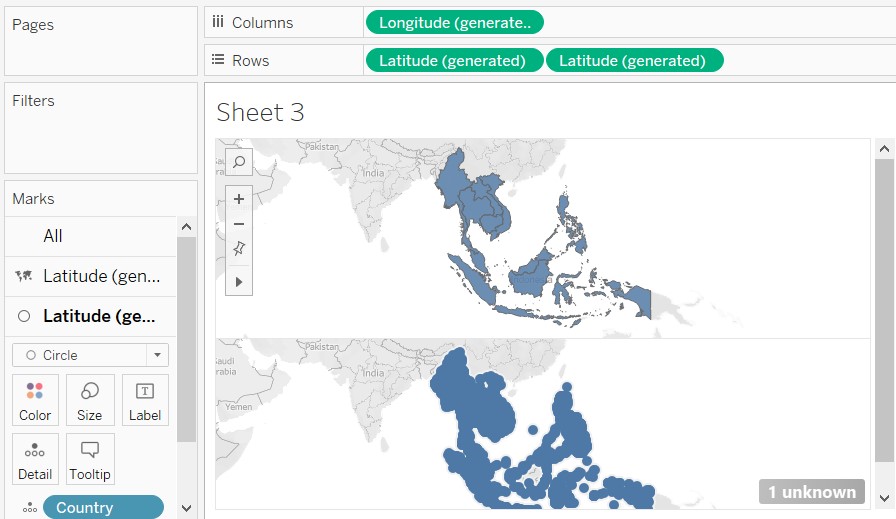The image size is (896, 519).
Task: Open the Label mark card
Action: (145, 400)
